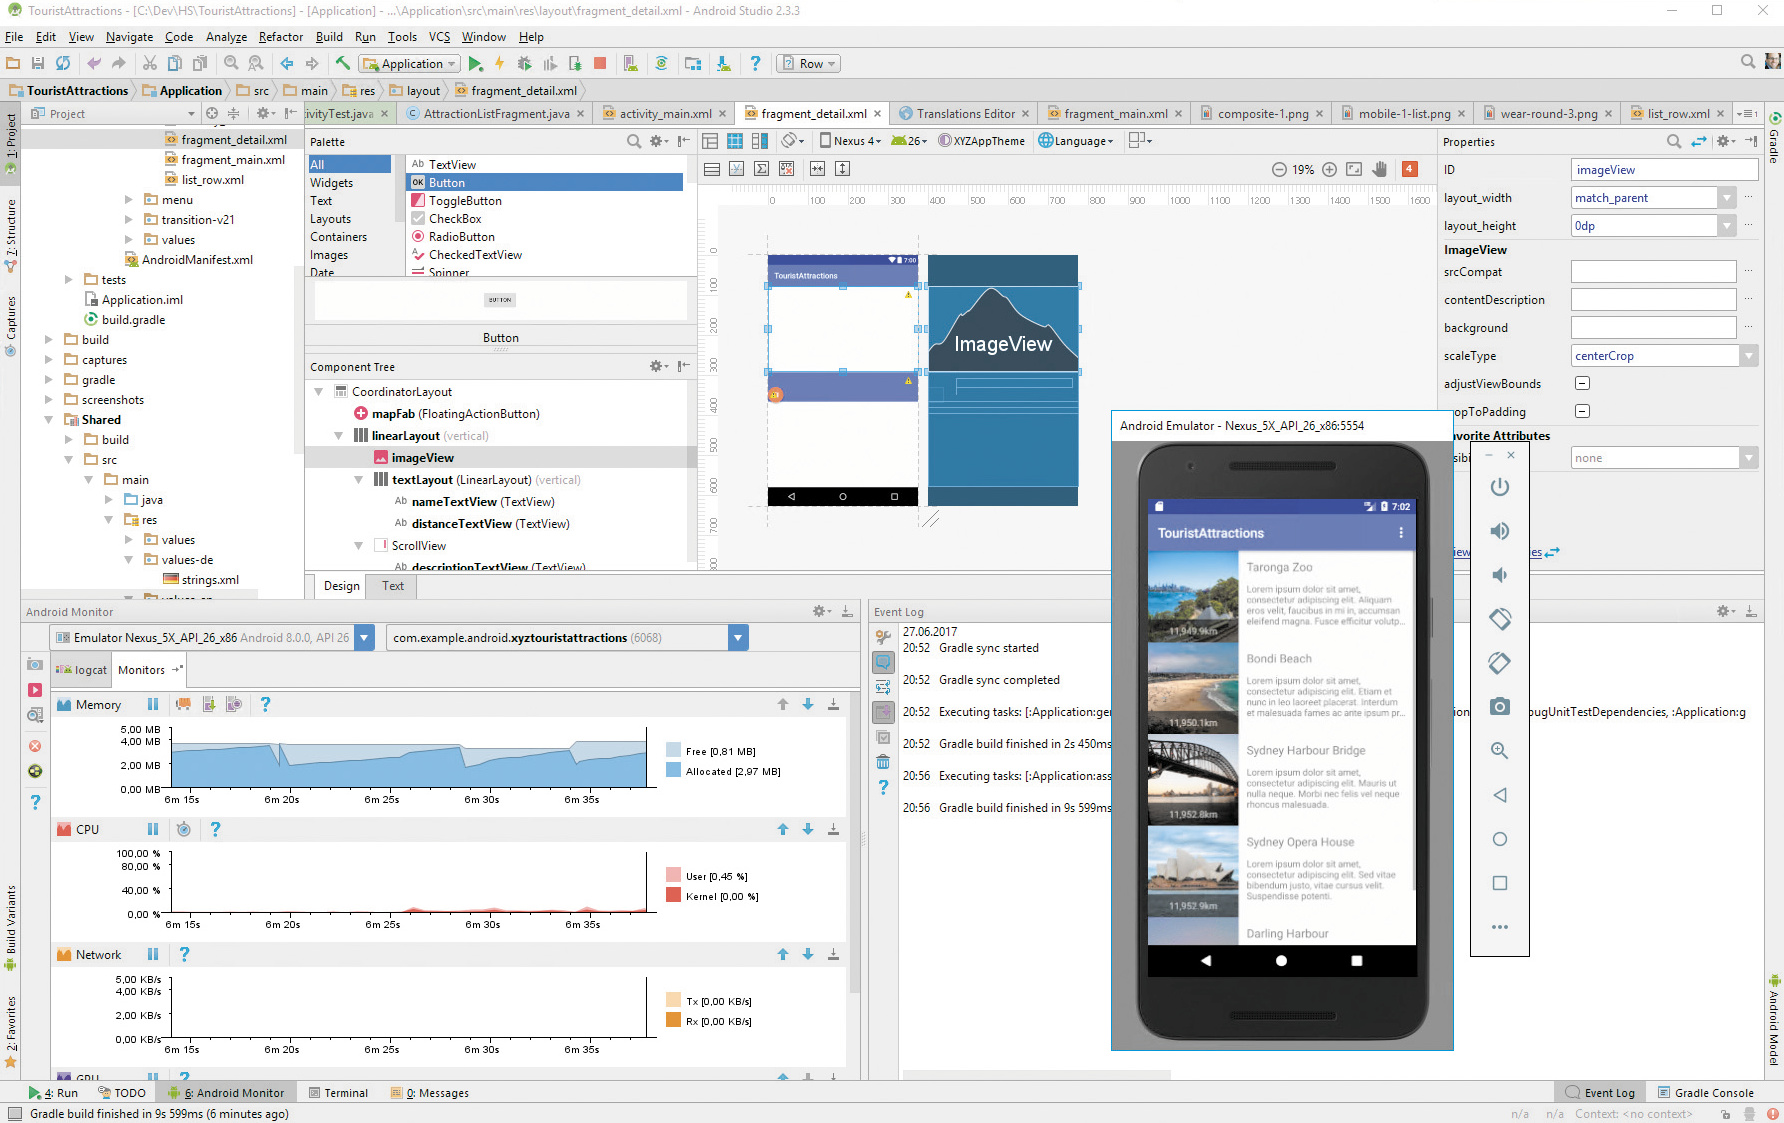Open the API 26 version dropdown

909,141
